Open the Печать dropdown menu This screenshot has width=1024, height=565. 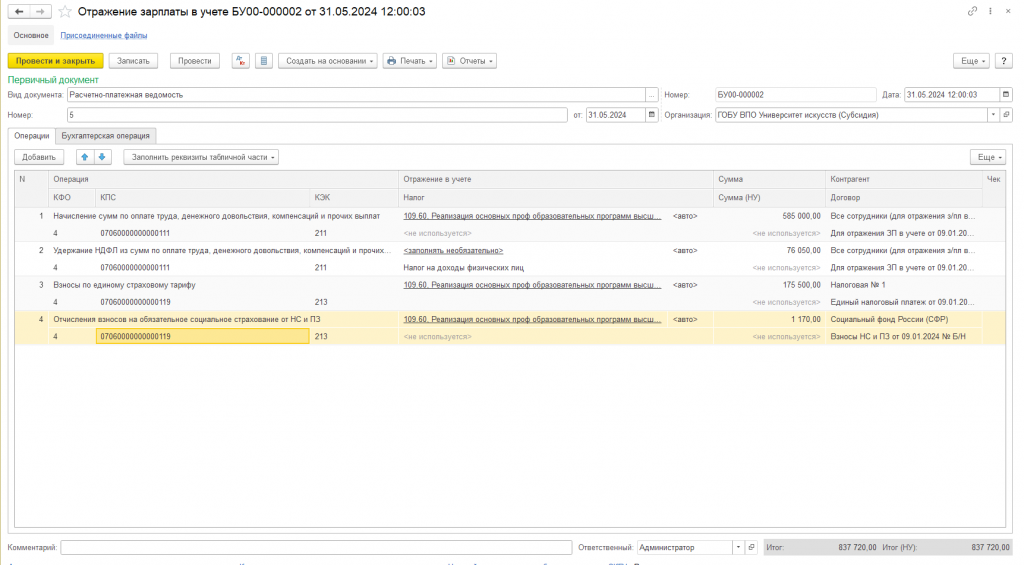[x=409, y=61]
